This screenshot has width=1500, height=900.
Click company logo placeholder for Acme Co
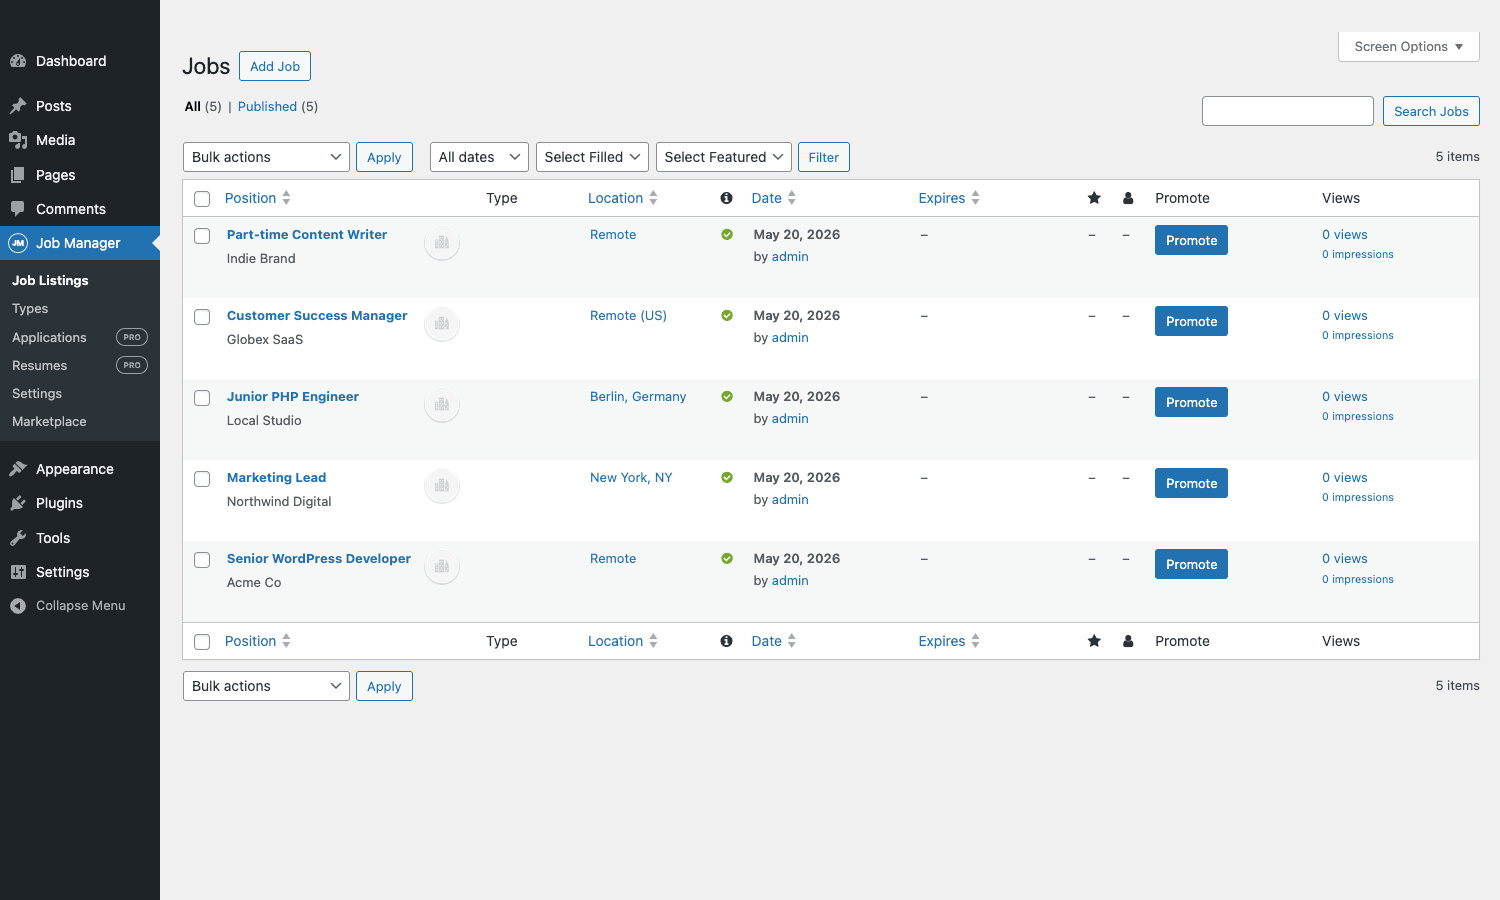click(x=442, y=567)
